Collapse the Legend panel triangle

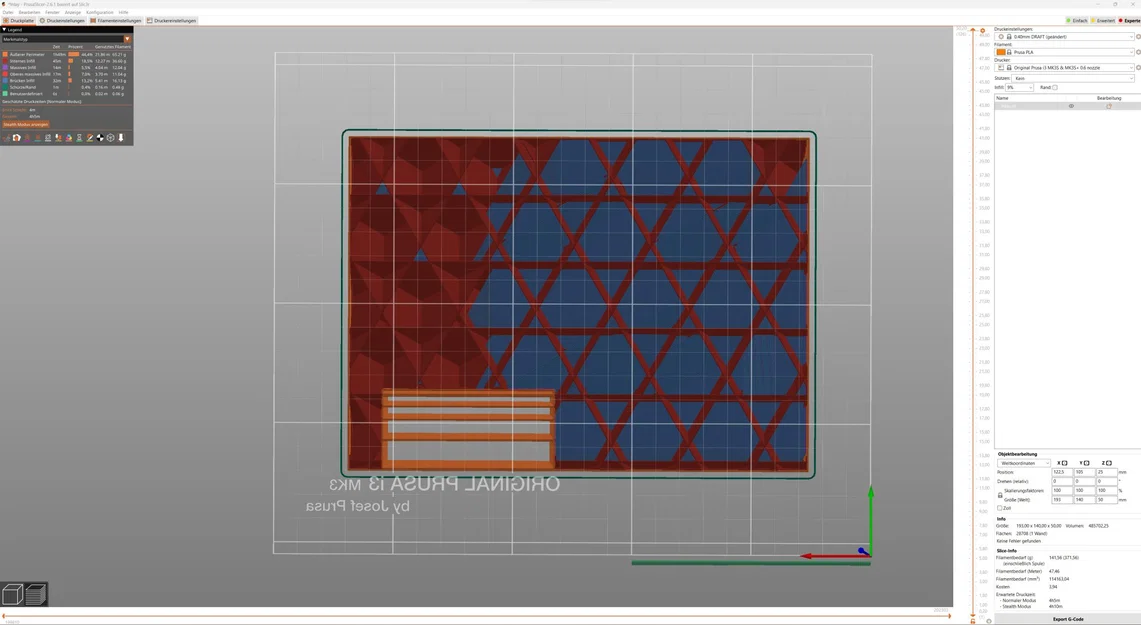(4, 30)
